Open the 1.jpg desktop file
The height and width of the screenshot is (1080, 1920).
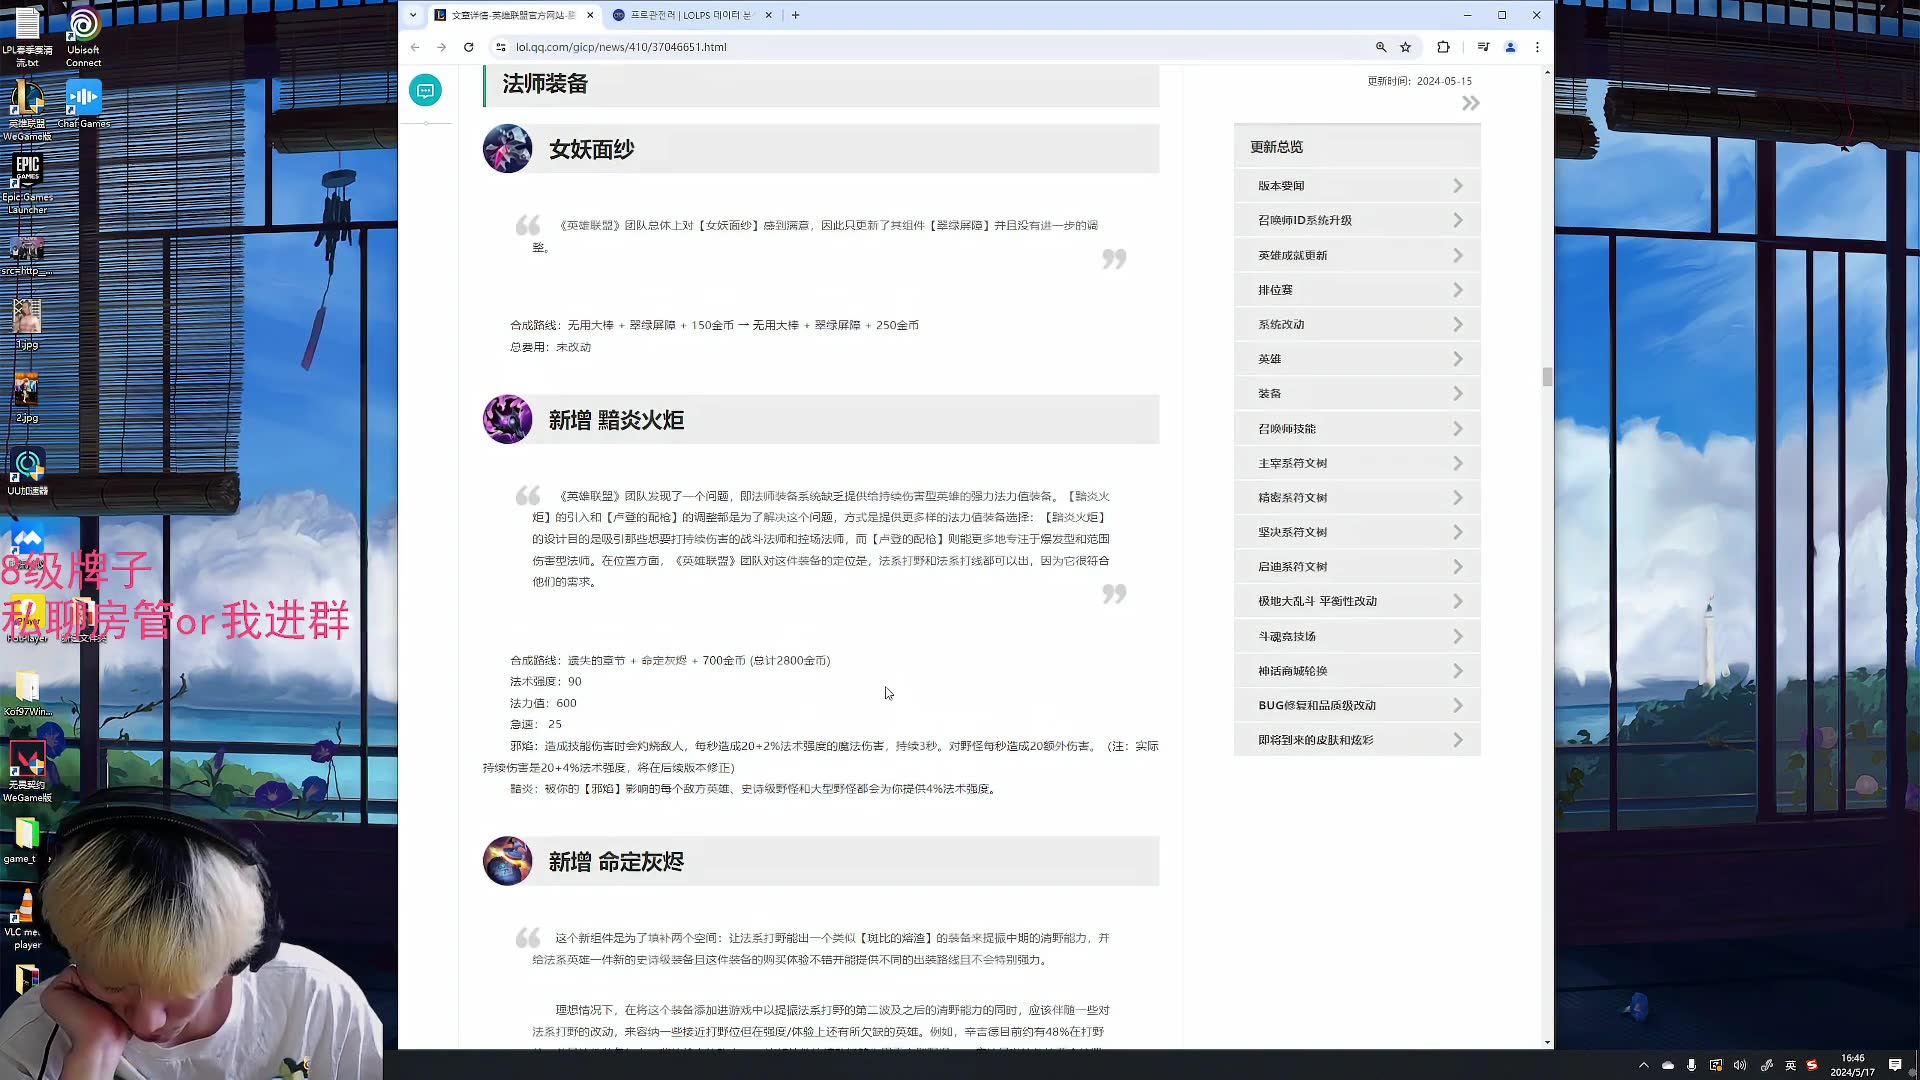click(27, 324)
